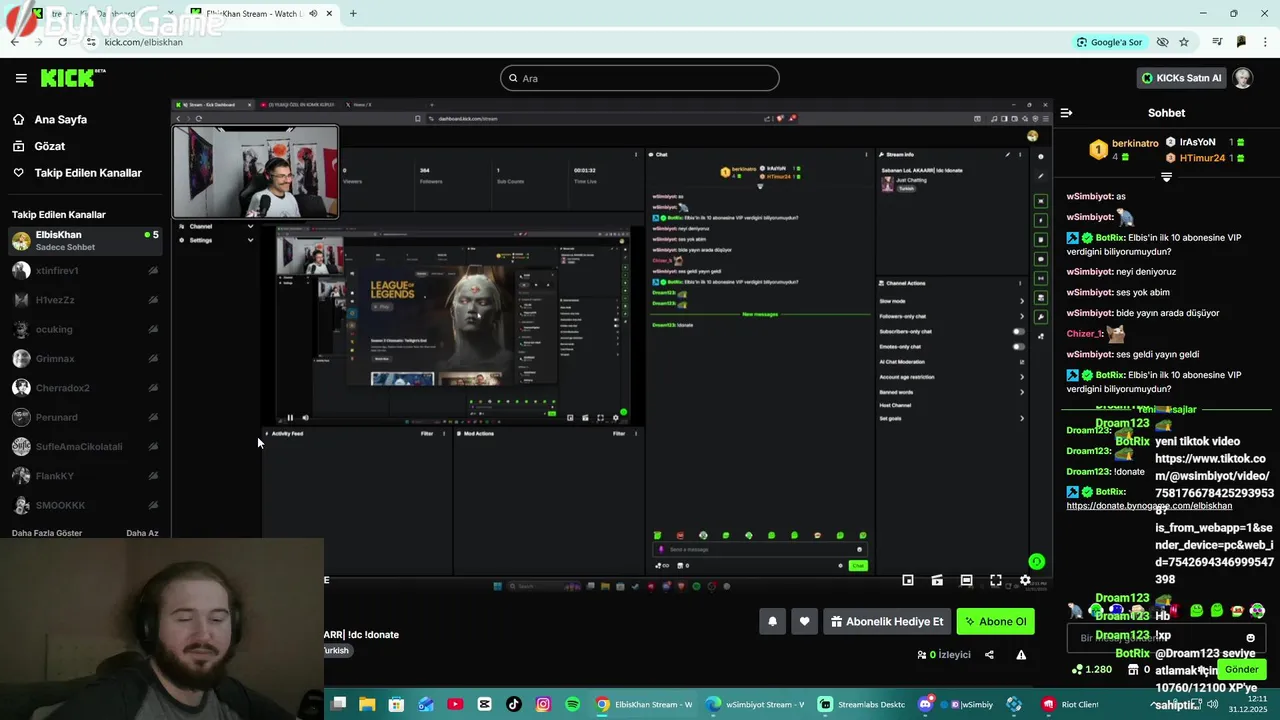The width and height of the screenshot is (1280, 720).
Task: Focus the Ara search field
Action: tap(640, 78)
